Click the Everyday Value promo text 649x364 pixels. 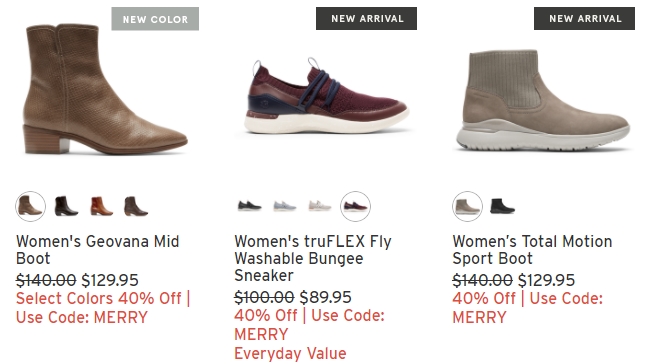(x=290, y=354)
